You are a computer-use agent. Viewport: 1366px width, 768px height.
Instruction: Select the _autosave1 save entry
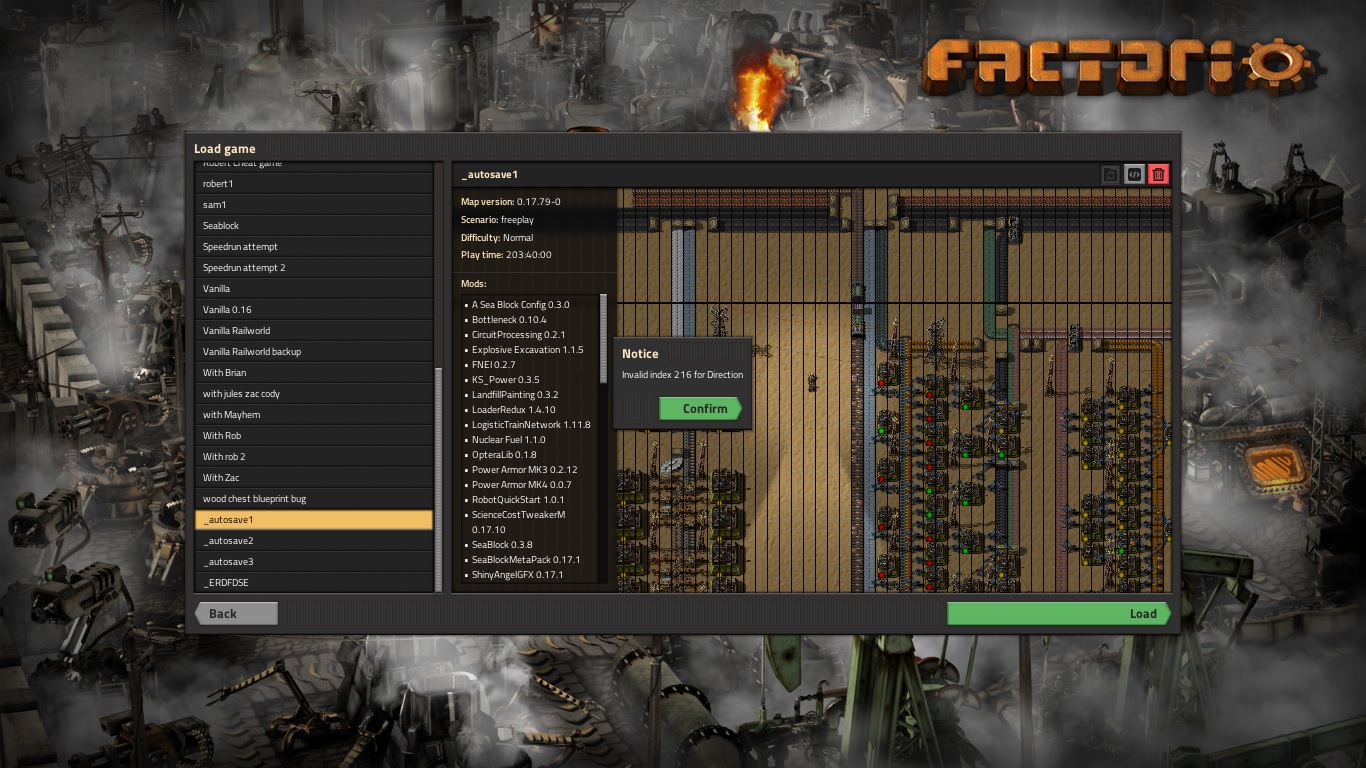point(314,520)
